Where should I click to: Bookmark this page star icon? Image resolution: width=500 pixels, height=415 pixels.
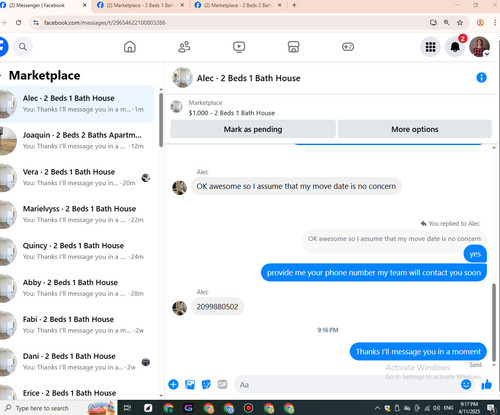pos(460,23)
